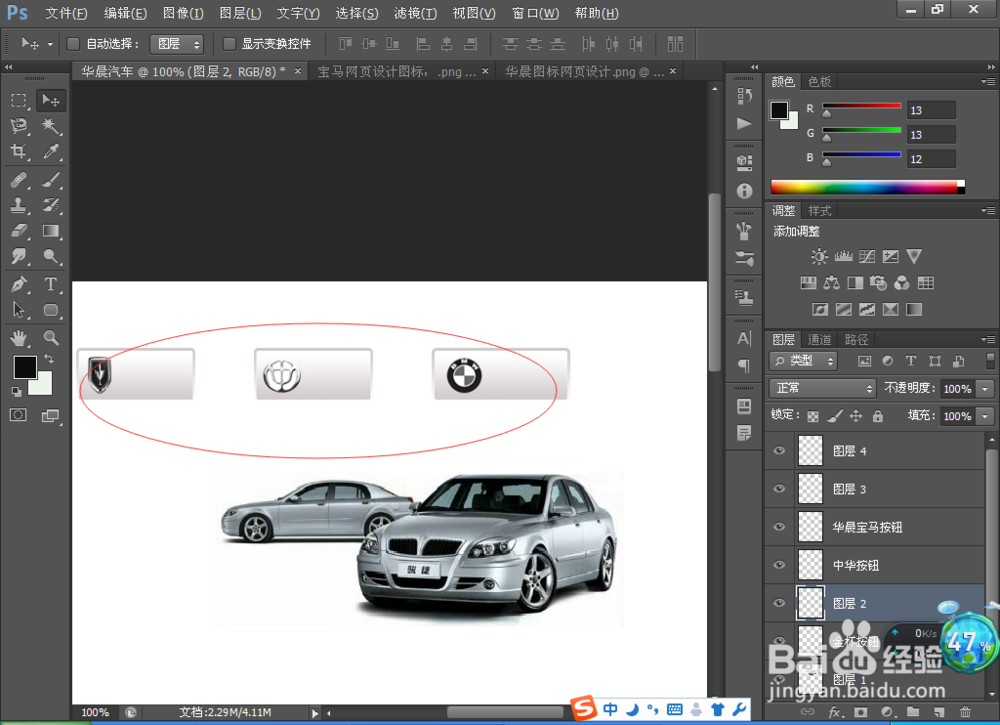
Task: Select the Move tool in toolbox
Action: (x=50, y=100)
